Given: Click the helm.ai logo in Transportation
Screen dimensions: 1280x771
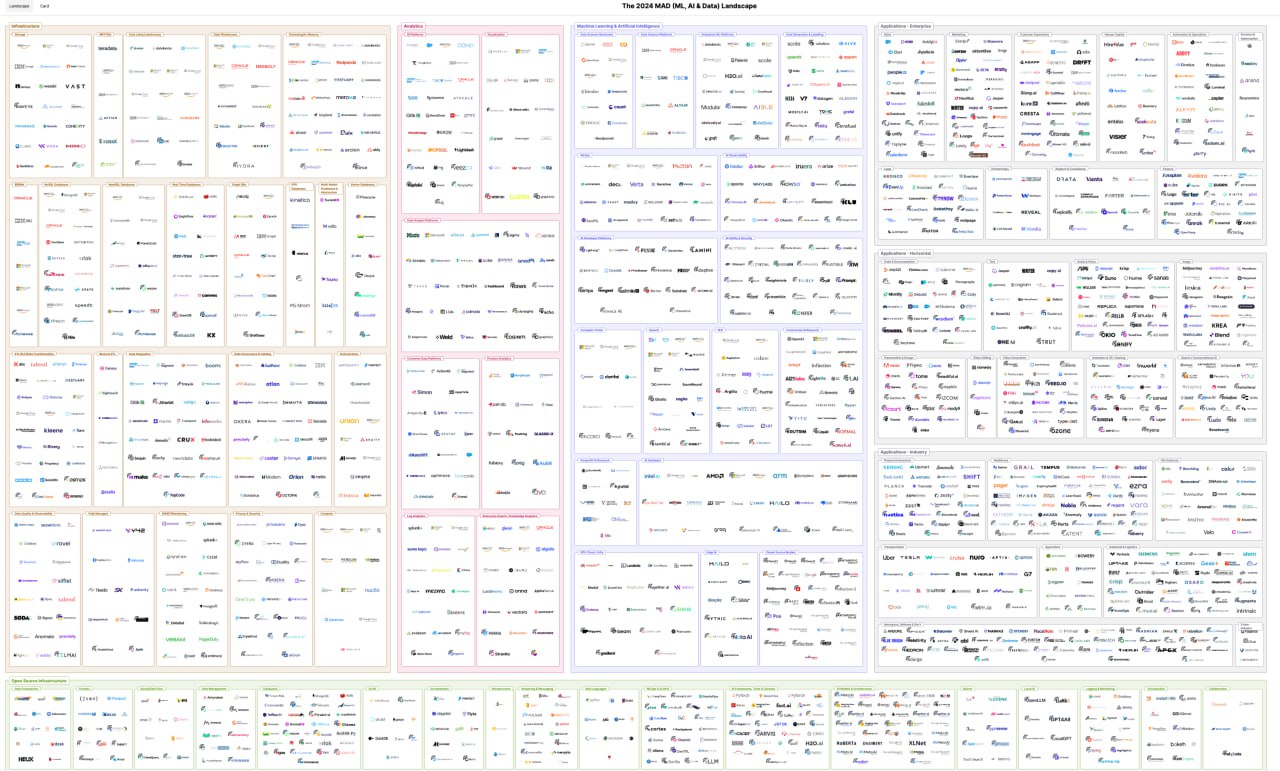Looking at the screenshot, I should point(982,606).
